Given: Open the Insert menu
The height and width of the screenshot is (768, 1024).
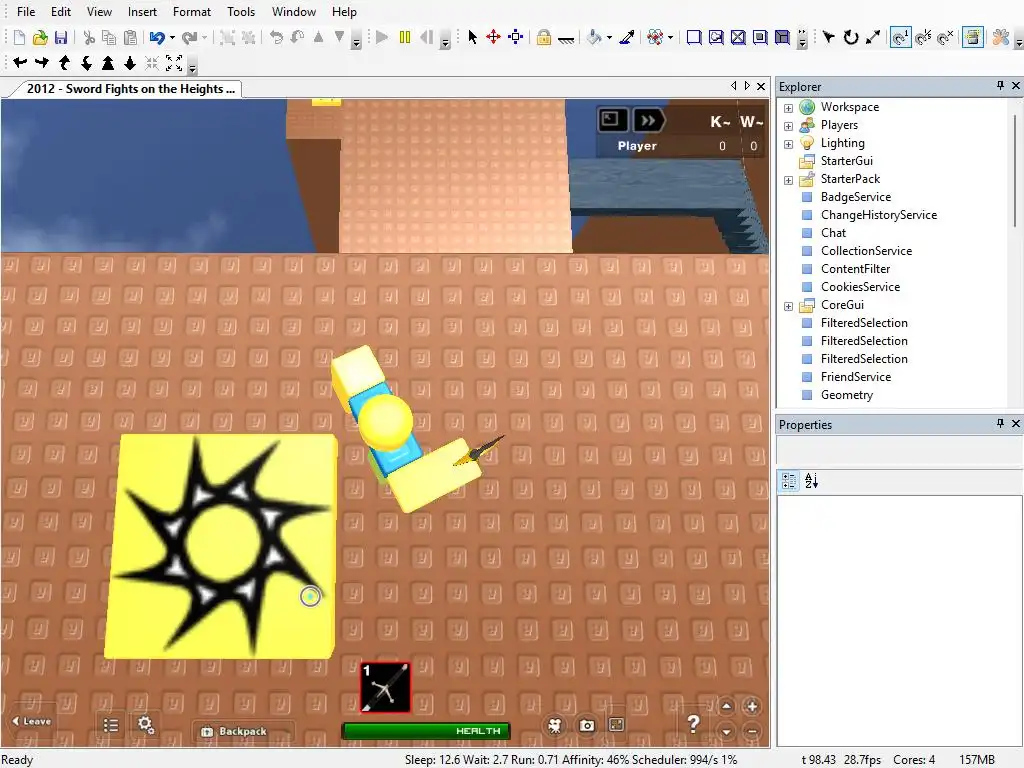Looking at the screenshot, I should pyautogui.click(x=142, y=12).
